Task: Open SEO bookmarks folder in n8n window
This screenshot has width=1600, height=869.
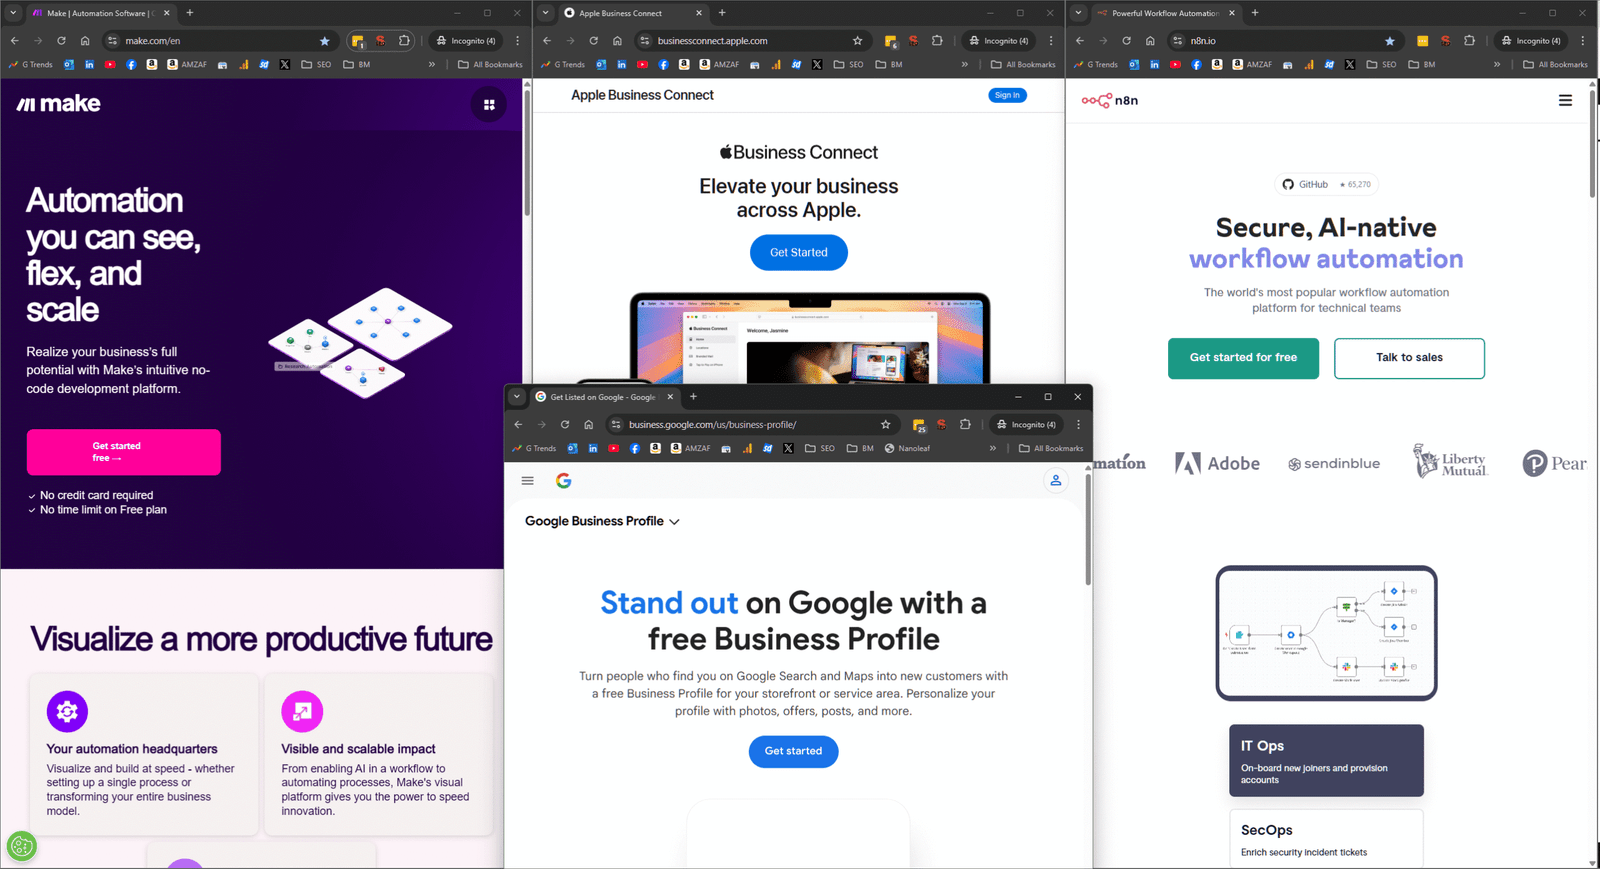Action: pyautogui.click(x=1380, y=64)
